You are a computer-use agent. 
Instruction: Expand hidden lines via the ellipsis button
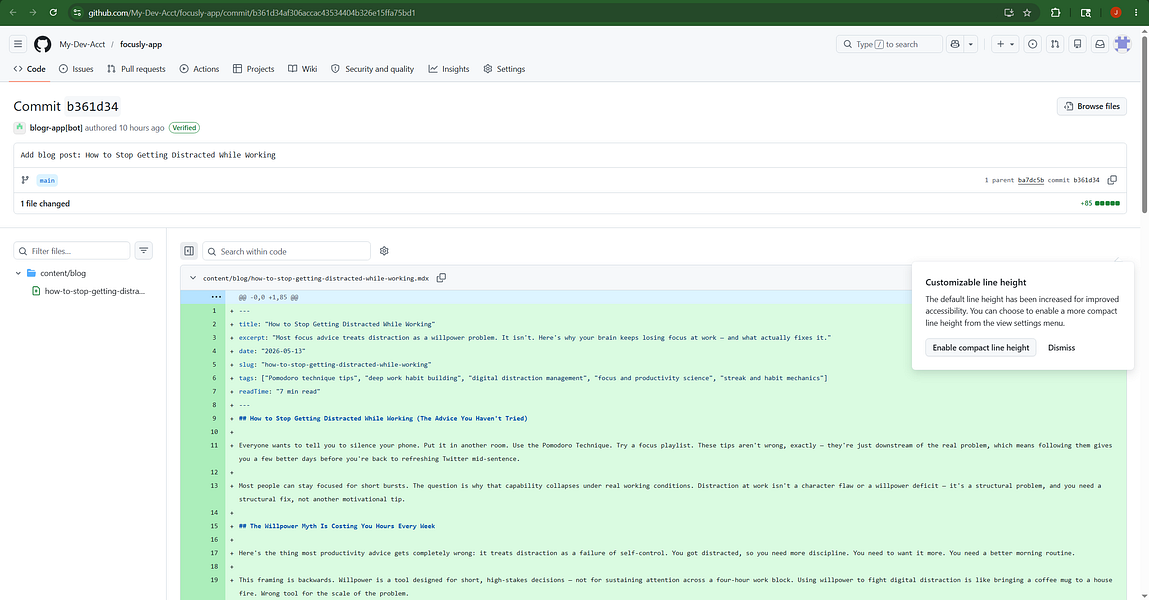(216, 297)
